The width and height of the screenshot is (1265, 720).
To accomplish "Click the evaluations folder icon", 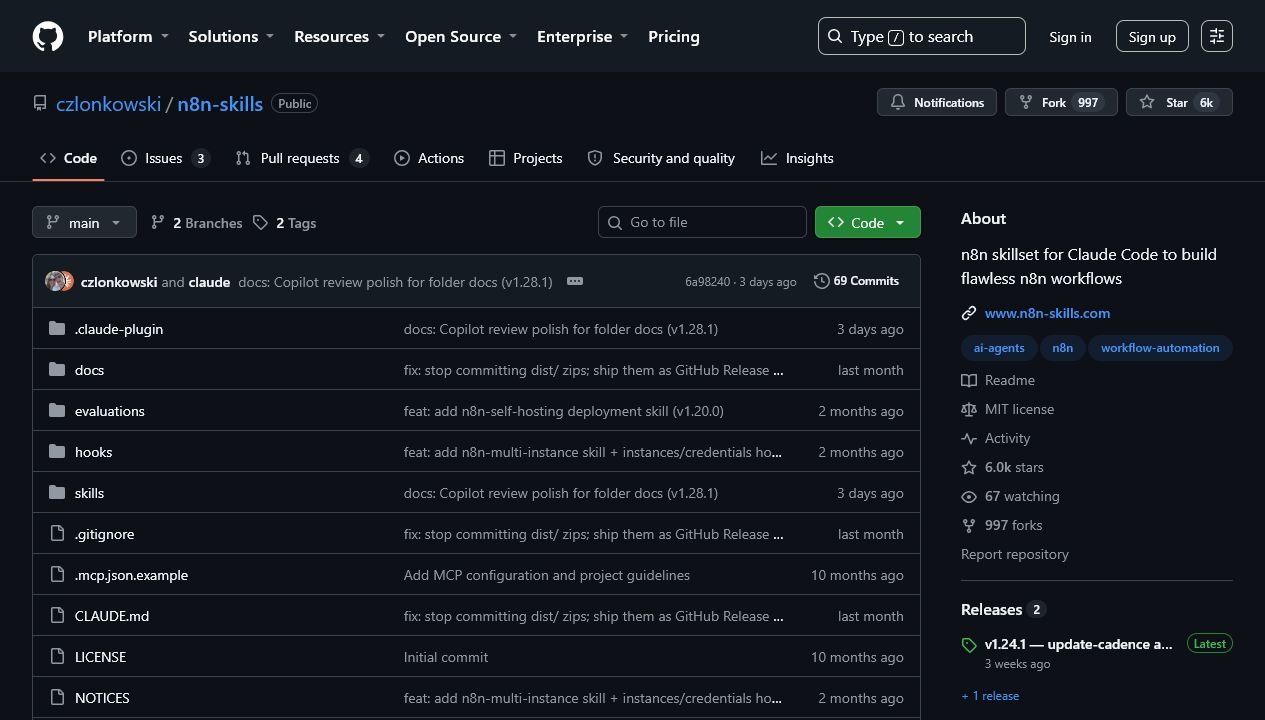I will [x=57, y=411].
